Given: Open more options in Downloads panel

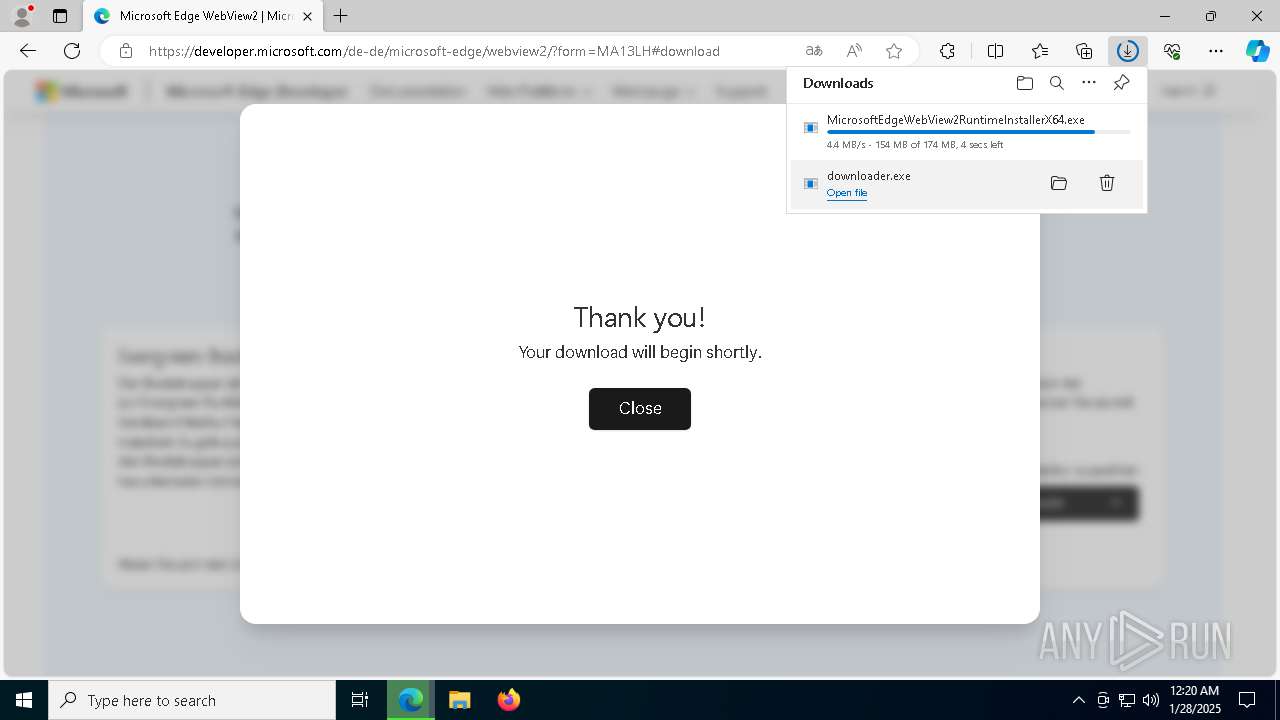Looking at the screenshot, I should 1089,83.
